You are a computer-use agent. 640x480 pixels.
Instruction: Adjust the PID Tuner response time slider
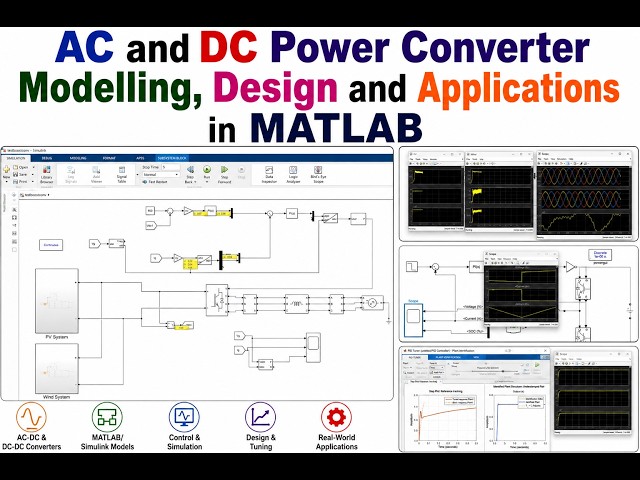pos(502,371)
